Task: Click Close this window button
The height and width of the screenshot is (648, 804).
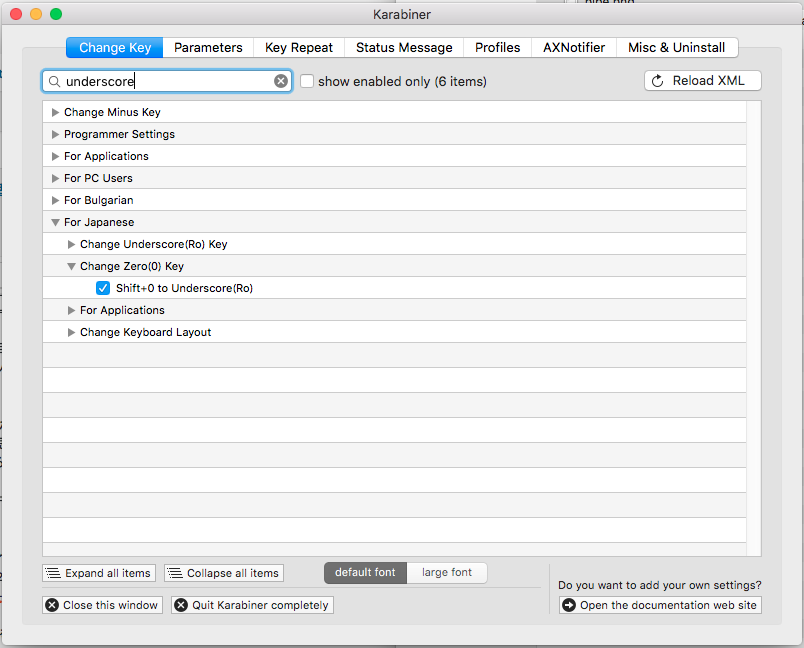Action: pos(103,605)
